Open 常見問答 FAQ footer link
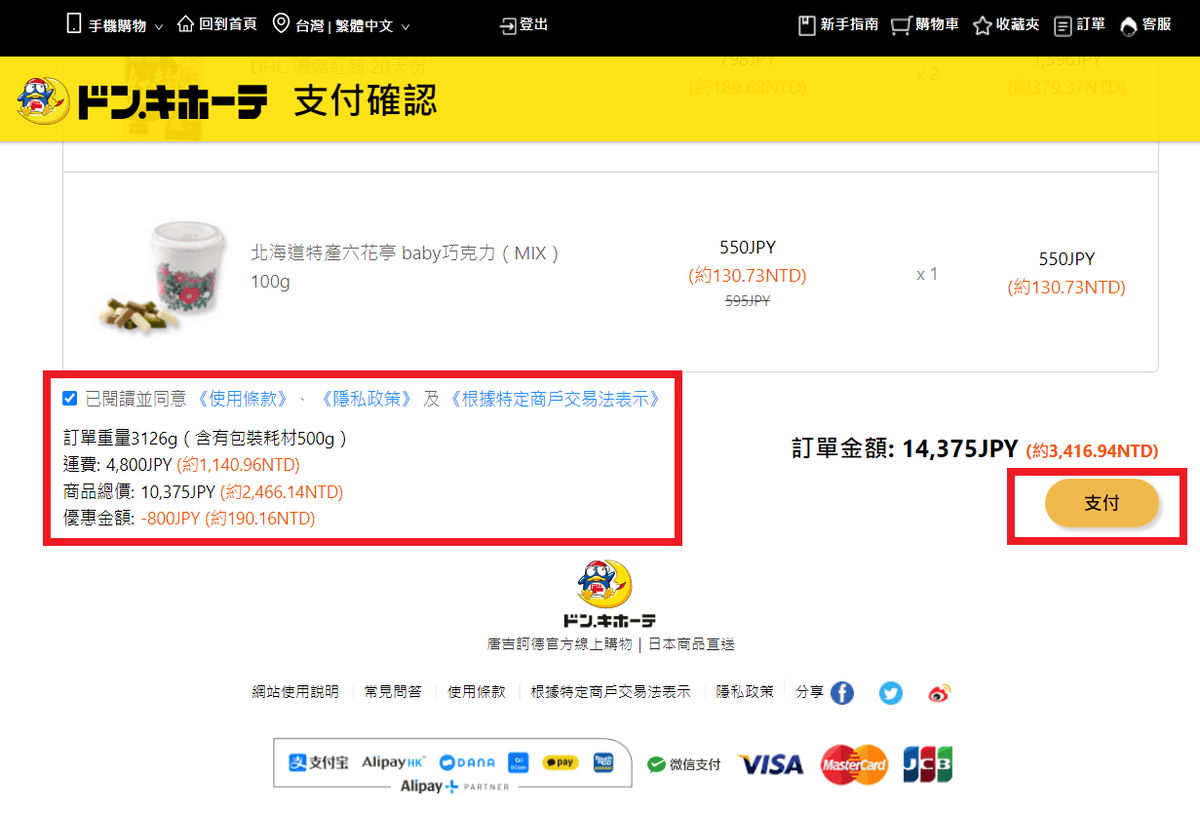 coord(393,692)
